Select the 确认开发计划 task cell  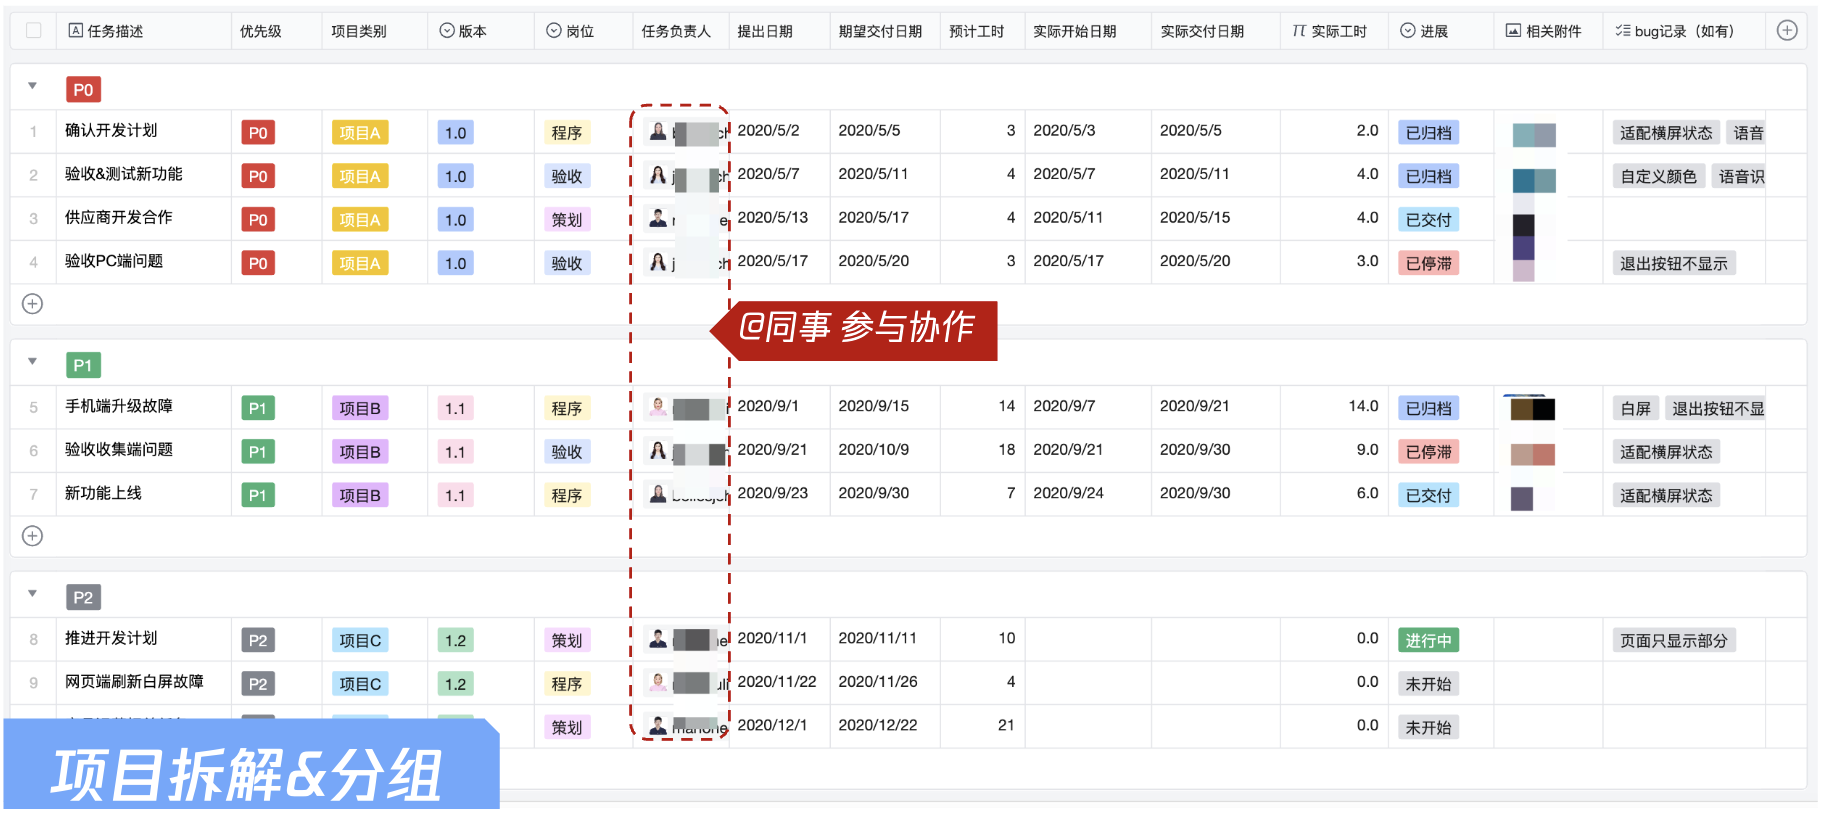[x=143, y=131]
